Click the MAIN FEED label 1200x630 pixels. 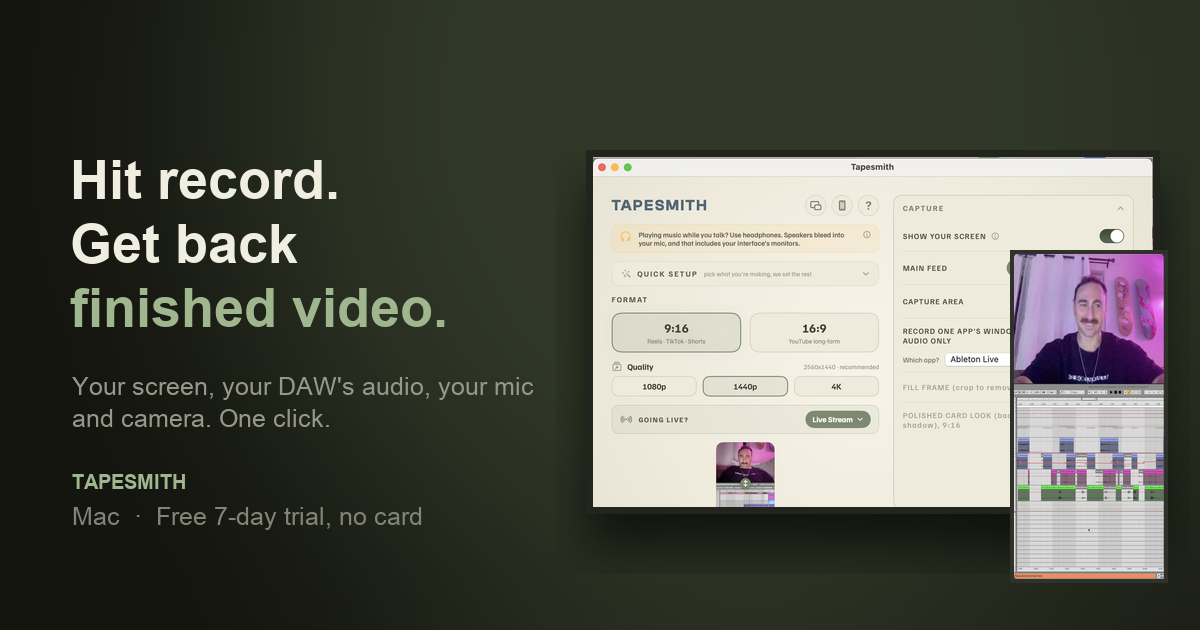pyautogui.click(x=925, y=268)
